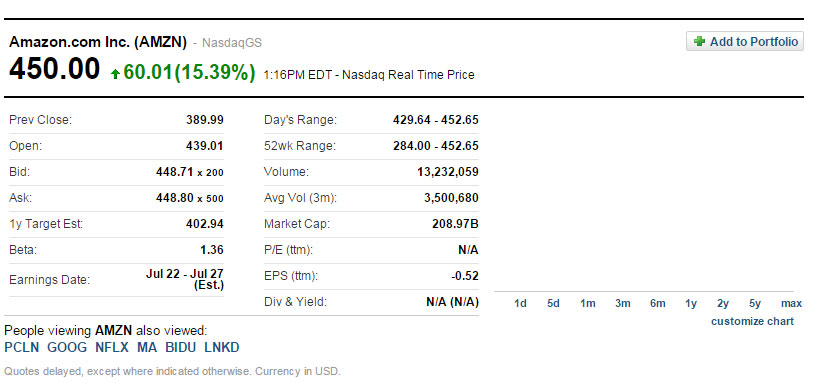View the 2y chart range
This screenshot has height=385, width=827.
(x=723, y=303)
